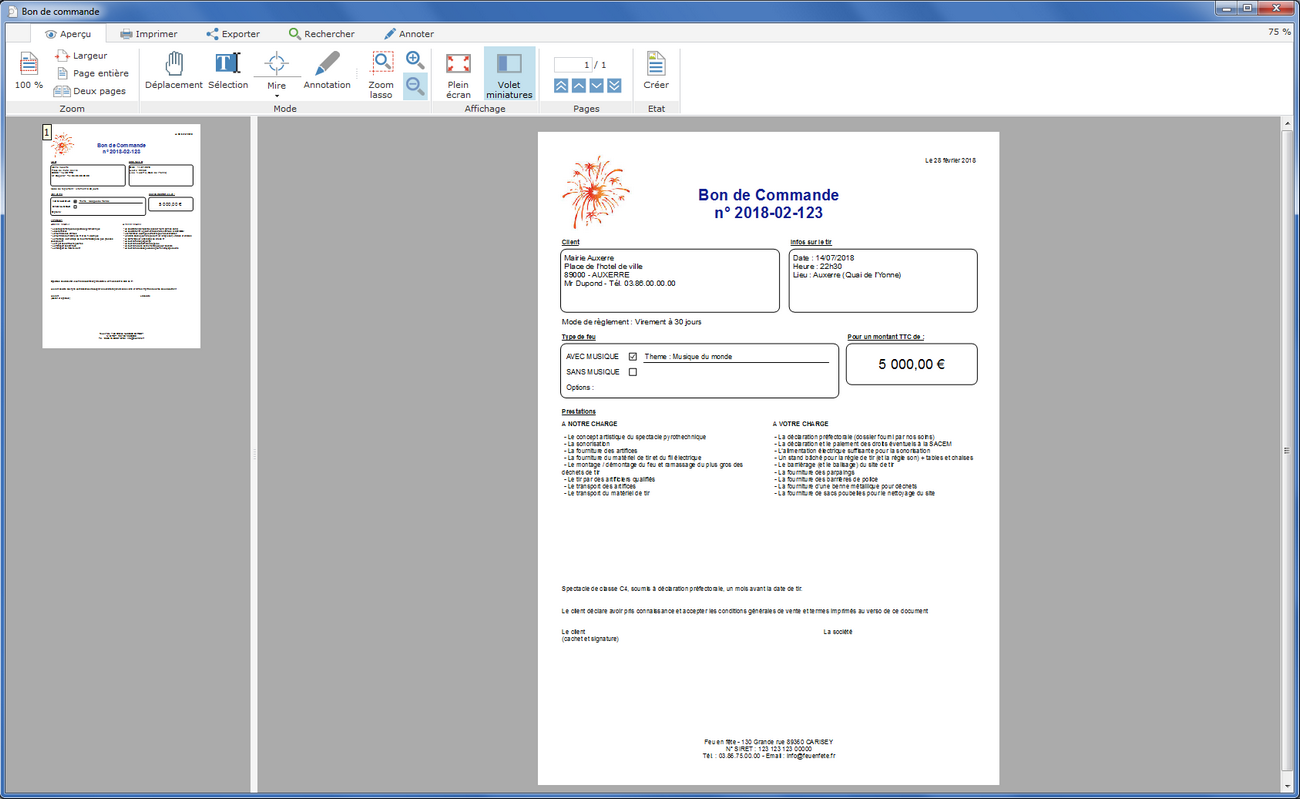The image size is (1300, 799).
Task: Click the 'AVEC MUSIQUE' checkbox in document
Action: click(x=633, y=357)
